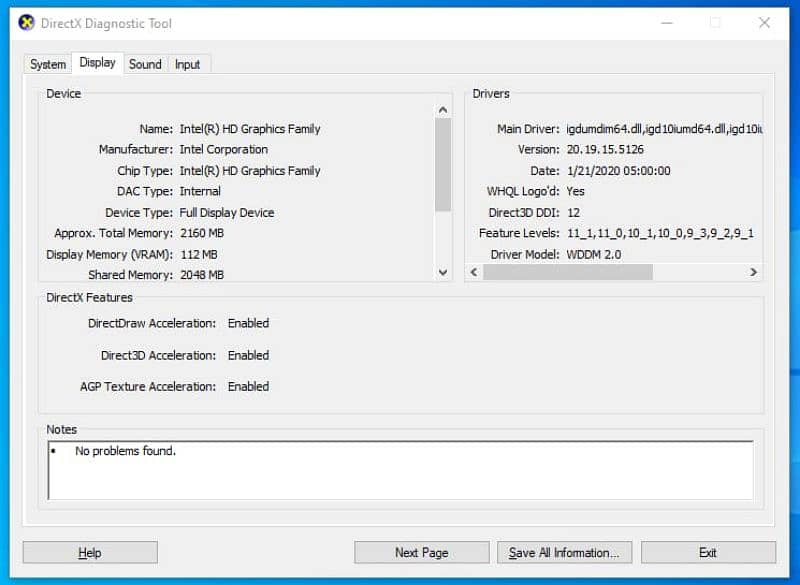
Task: Close the DirectX Diagnostic Tool window
Action: point(764,22)
